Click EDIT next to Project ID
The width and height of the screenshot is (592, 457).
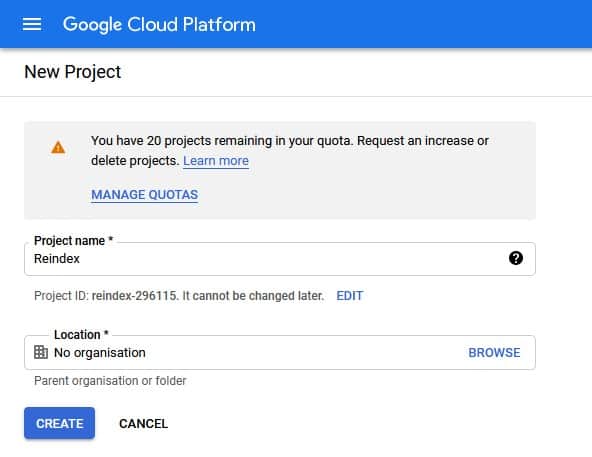tap(350, 296)
